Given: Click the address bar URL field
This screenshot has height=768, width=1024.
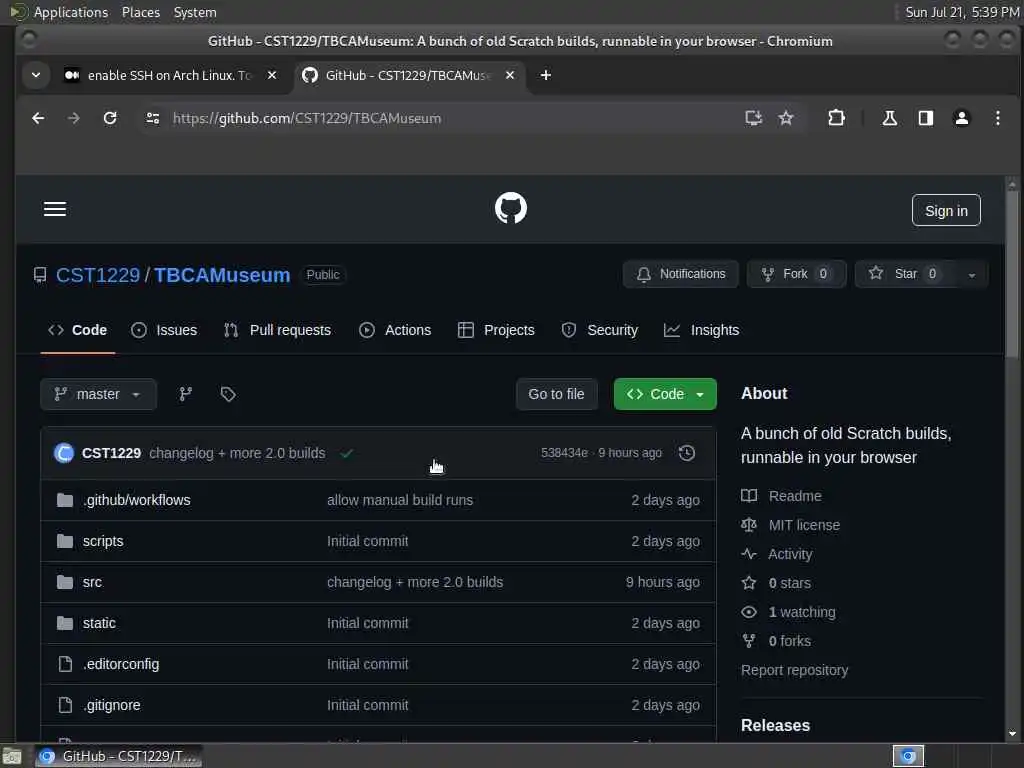Looking at the screenshot, I should click(451, 118).
